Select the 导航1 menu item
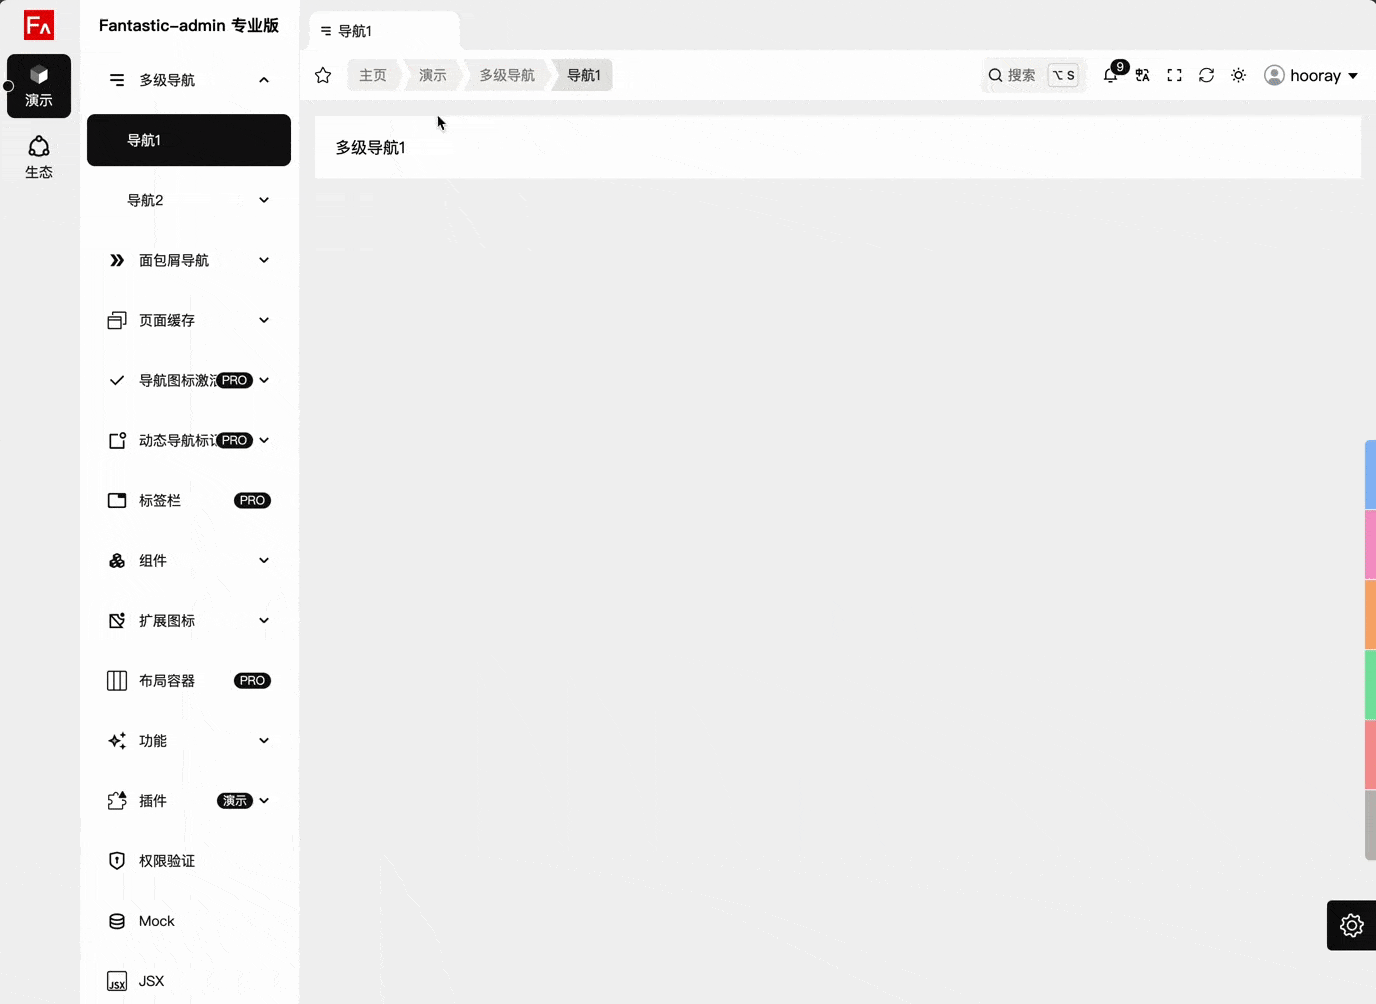Screen dimensions: 1376x1004 tap(189, 140)
